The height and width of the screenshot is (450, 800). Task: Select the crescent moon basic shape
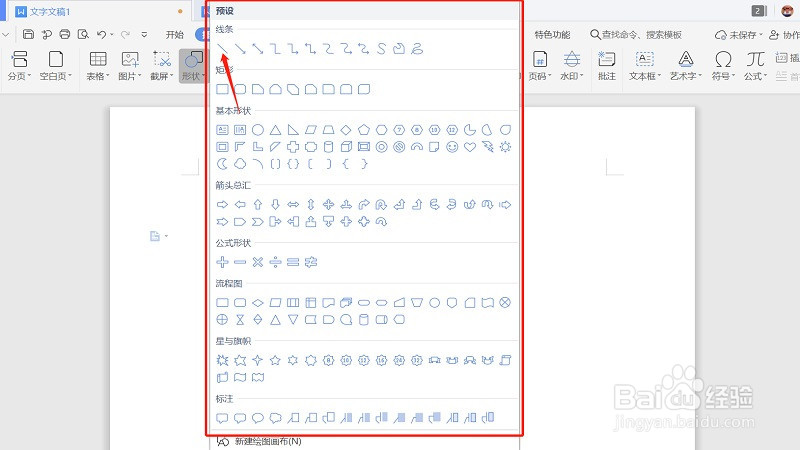click(222, 164)
